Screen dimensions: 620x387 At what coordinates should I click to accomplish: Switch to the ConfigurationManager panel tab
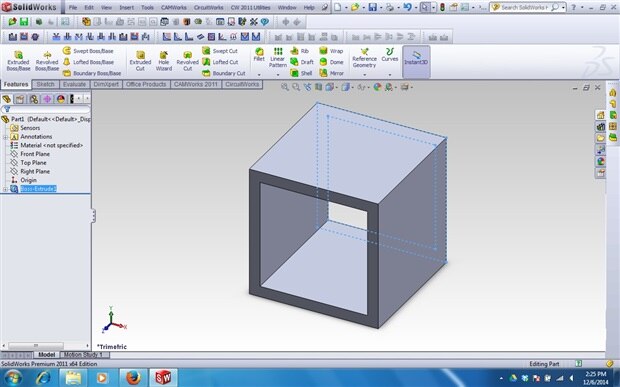pos(34,99)
